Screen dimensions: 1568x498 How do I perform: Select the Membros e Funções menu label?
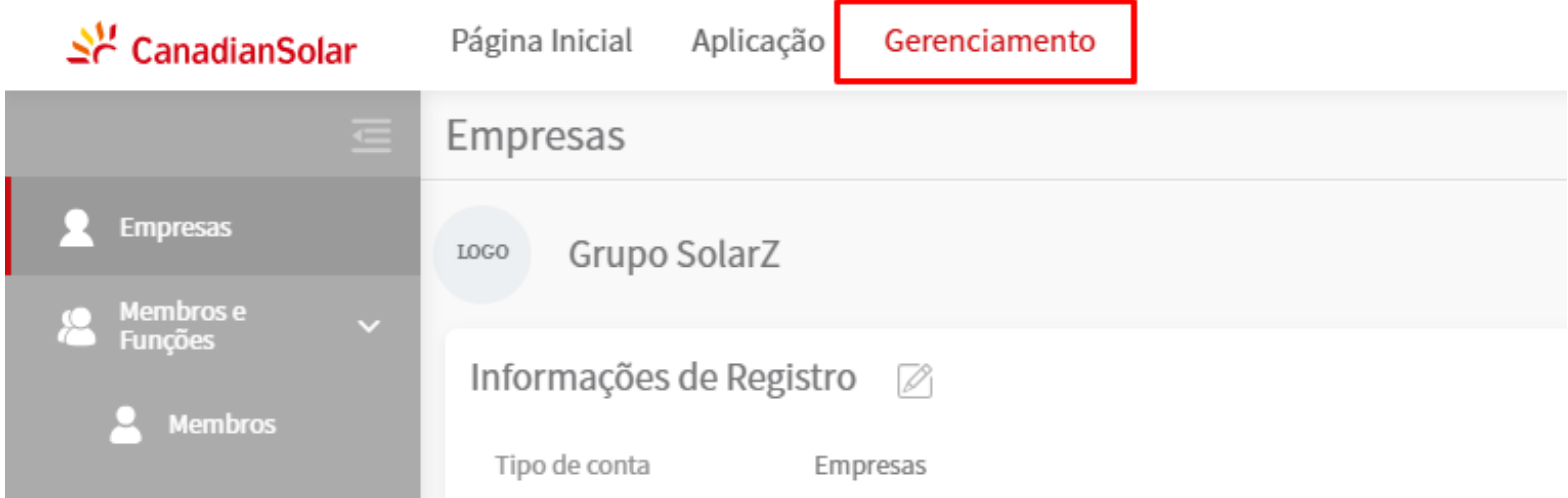(182, 326)
